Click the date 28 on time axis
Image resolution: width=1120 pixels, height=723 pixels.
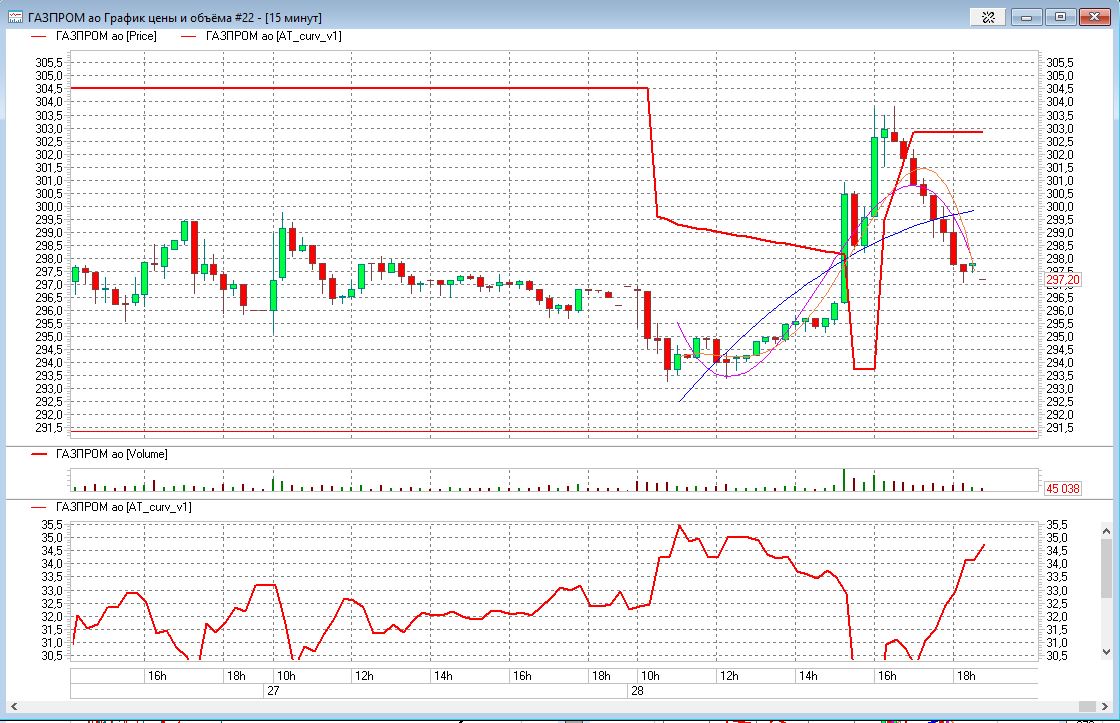(636, 691)
